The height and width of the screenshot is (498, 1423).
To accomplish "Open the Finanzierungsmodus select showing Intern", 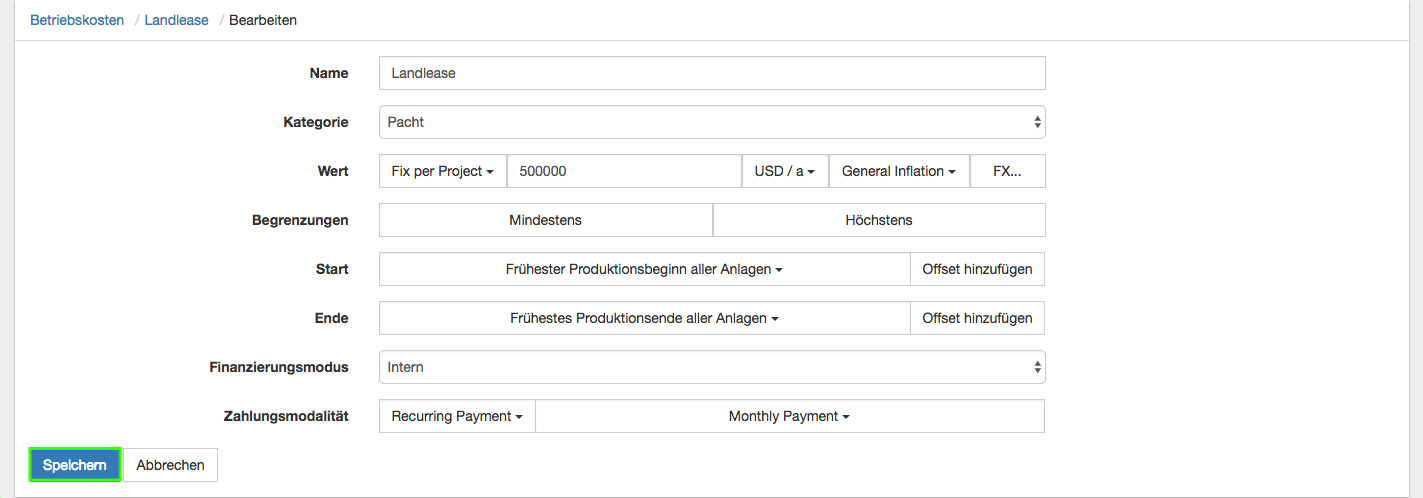I will pyautogui.click(x=712, y=367).
